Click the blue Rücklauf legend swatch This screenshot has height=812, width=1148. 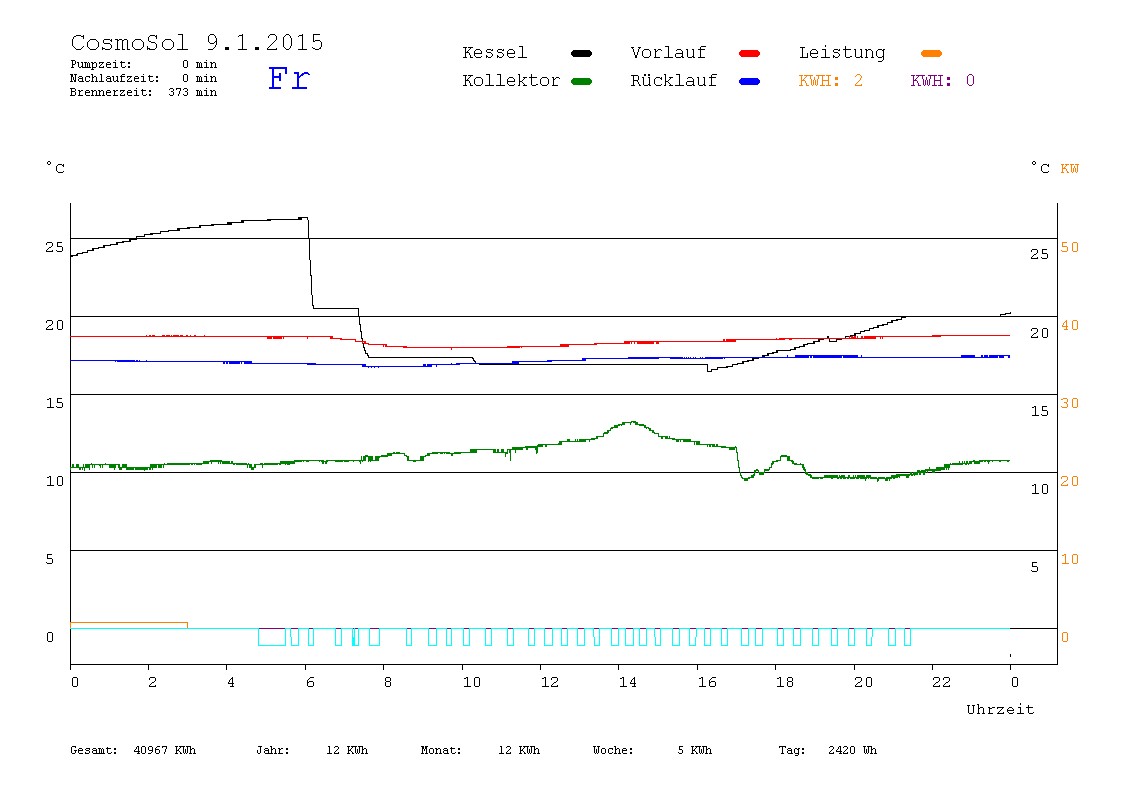pos(750,81)
